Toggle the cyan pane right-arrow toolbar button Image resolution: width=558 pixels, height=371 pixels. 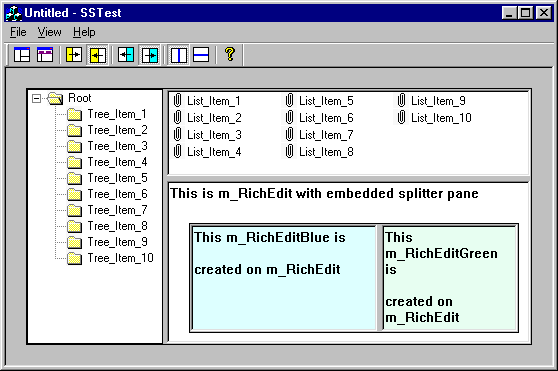click(x=149, y=55)
